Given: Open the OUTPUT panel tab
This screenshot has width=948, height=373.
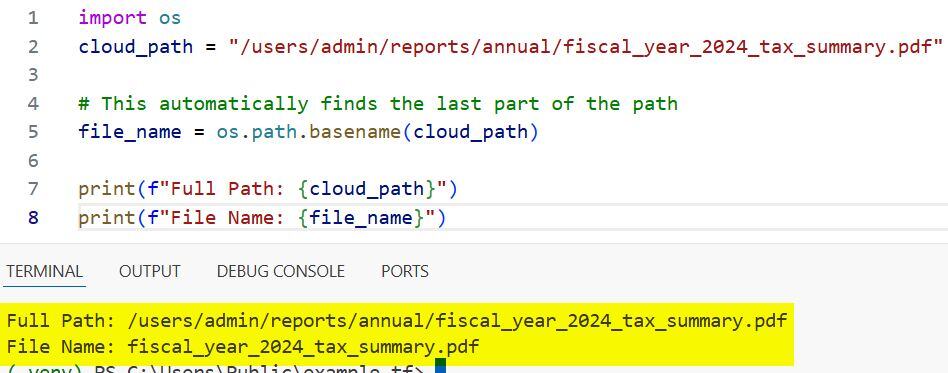Looking at the screenshot, I should tap(149, 271).
